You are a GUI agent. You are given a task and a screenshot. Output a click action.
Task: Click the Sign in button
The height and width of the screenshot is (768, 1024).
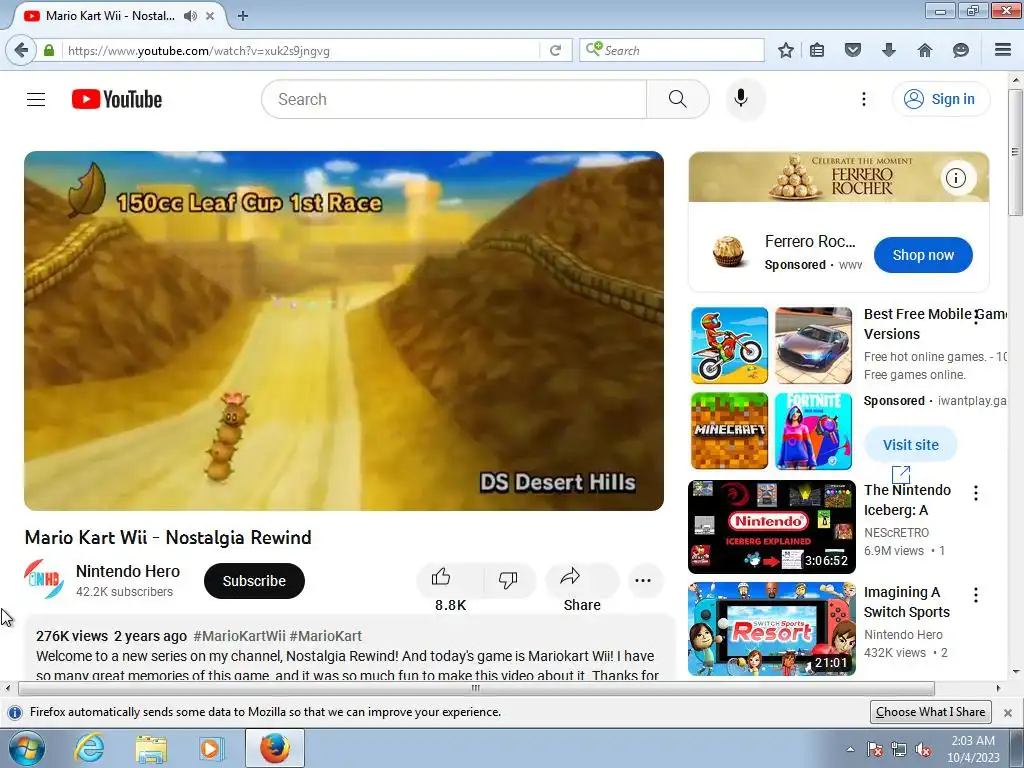[941, 99]
